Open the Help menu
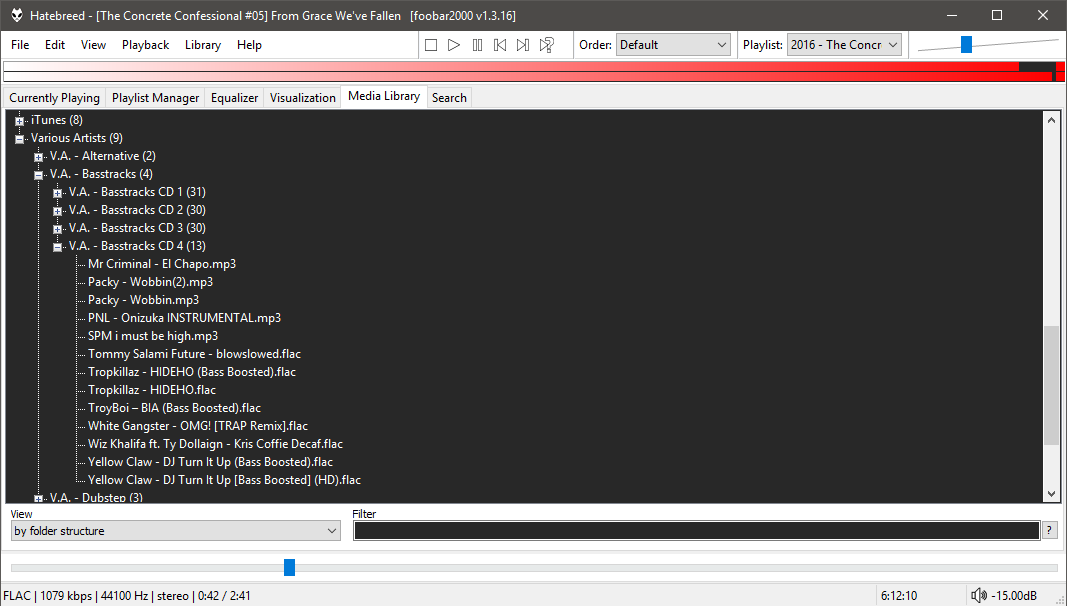The width and height of the screenshot is (1067, 606). coord(249,45)
